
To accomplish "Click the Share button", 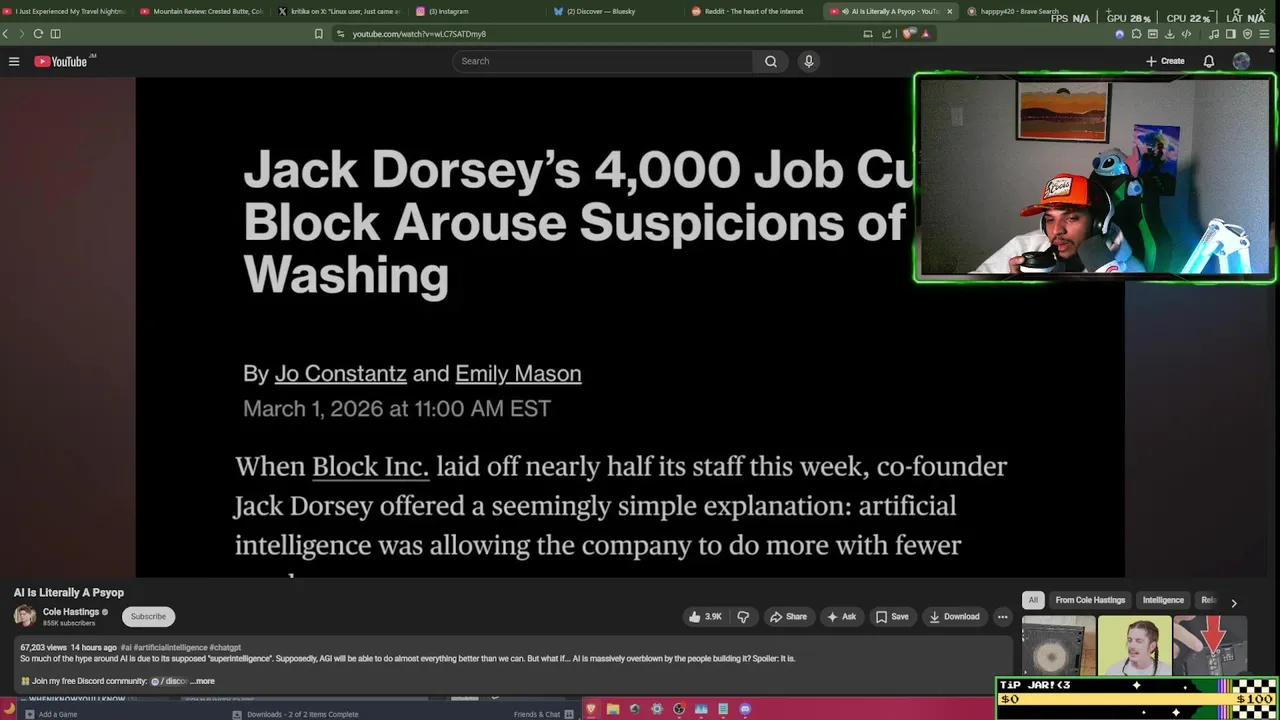I will [788, 617].
